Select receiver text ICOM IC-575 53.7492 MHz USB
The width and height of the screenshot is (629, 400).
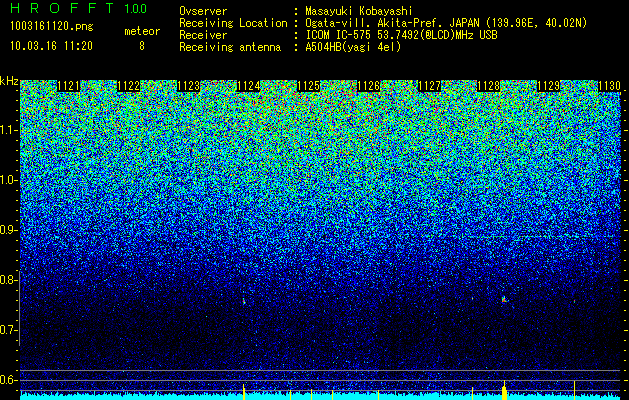[x=401, y=35]
